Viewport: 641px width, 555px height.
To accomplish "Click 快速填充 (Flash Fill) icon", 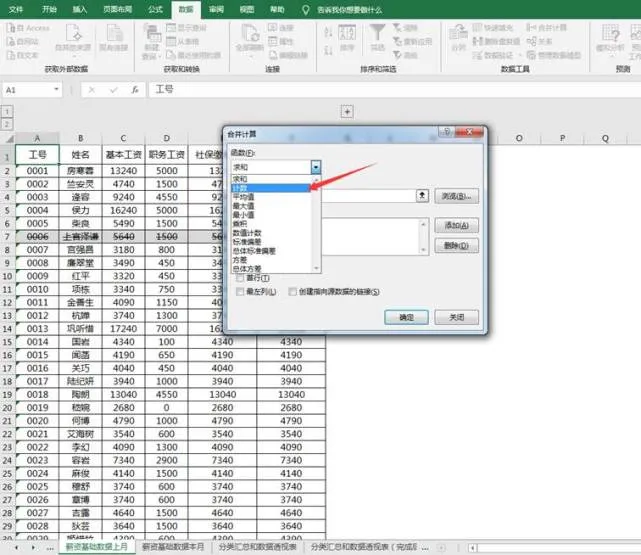I will (x=477, y=28).
